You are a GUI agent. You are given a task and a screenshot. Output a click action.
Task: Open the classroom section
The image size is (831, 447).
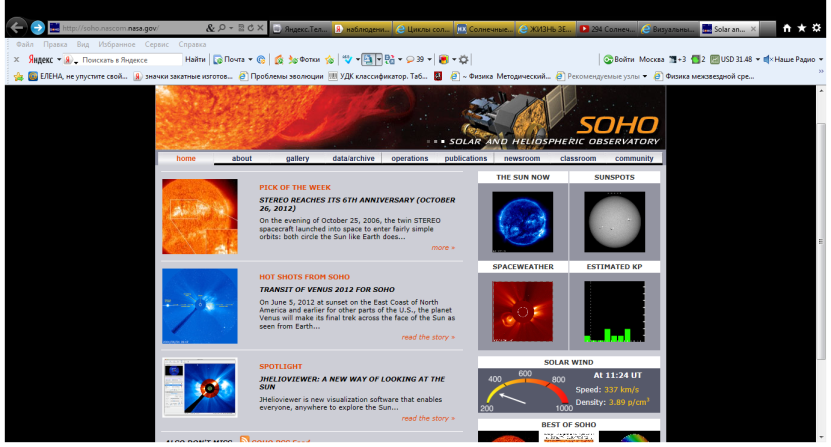[x=578, y=158]
